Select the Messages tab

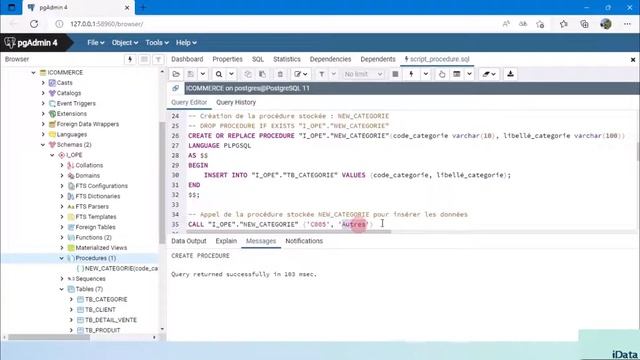click(x=261, y=241)
